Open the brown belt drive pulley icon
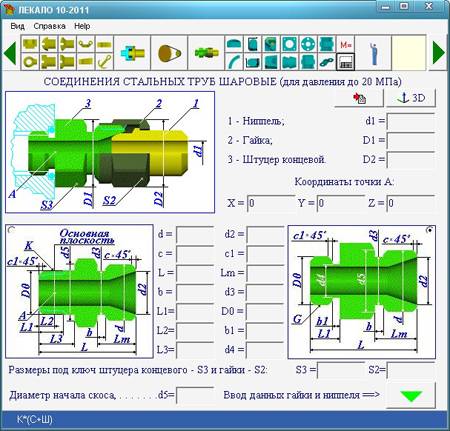 (x=169, y=53)
